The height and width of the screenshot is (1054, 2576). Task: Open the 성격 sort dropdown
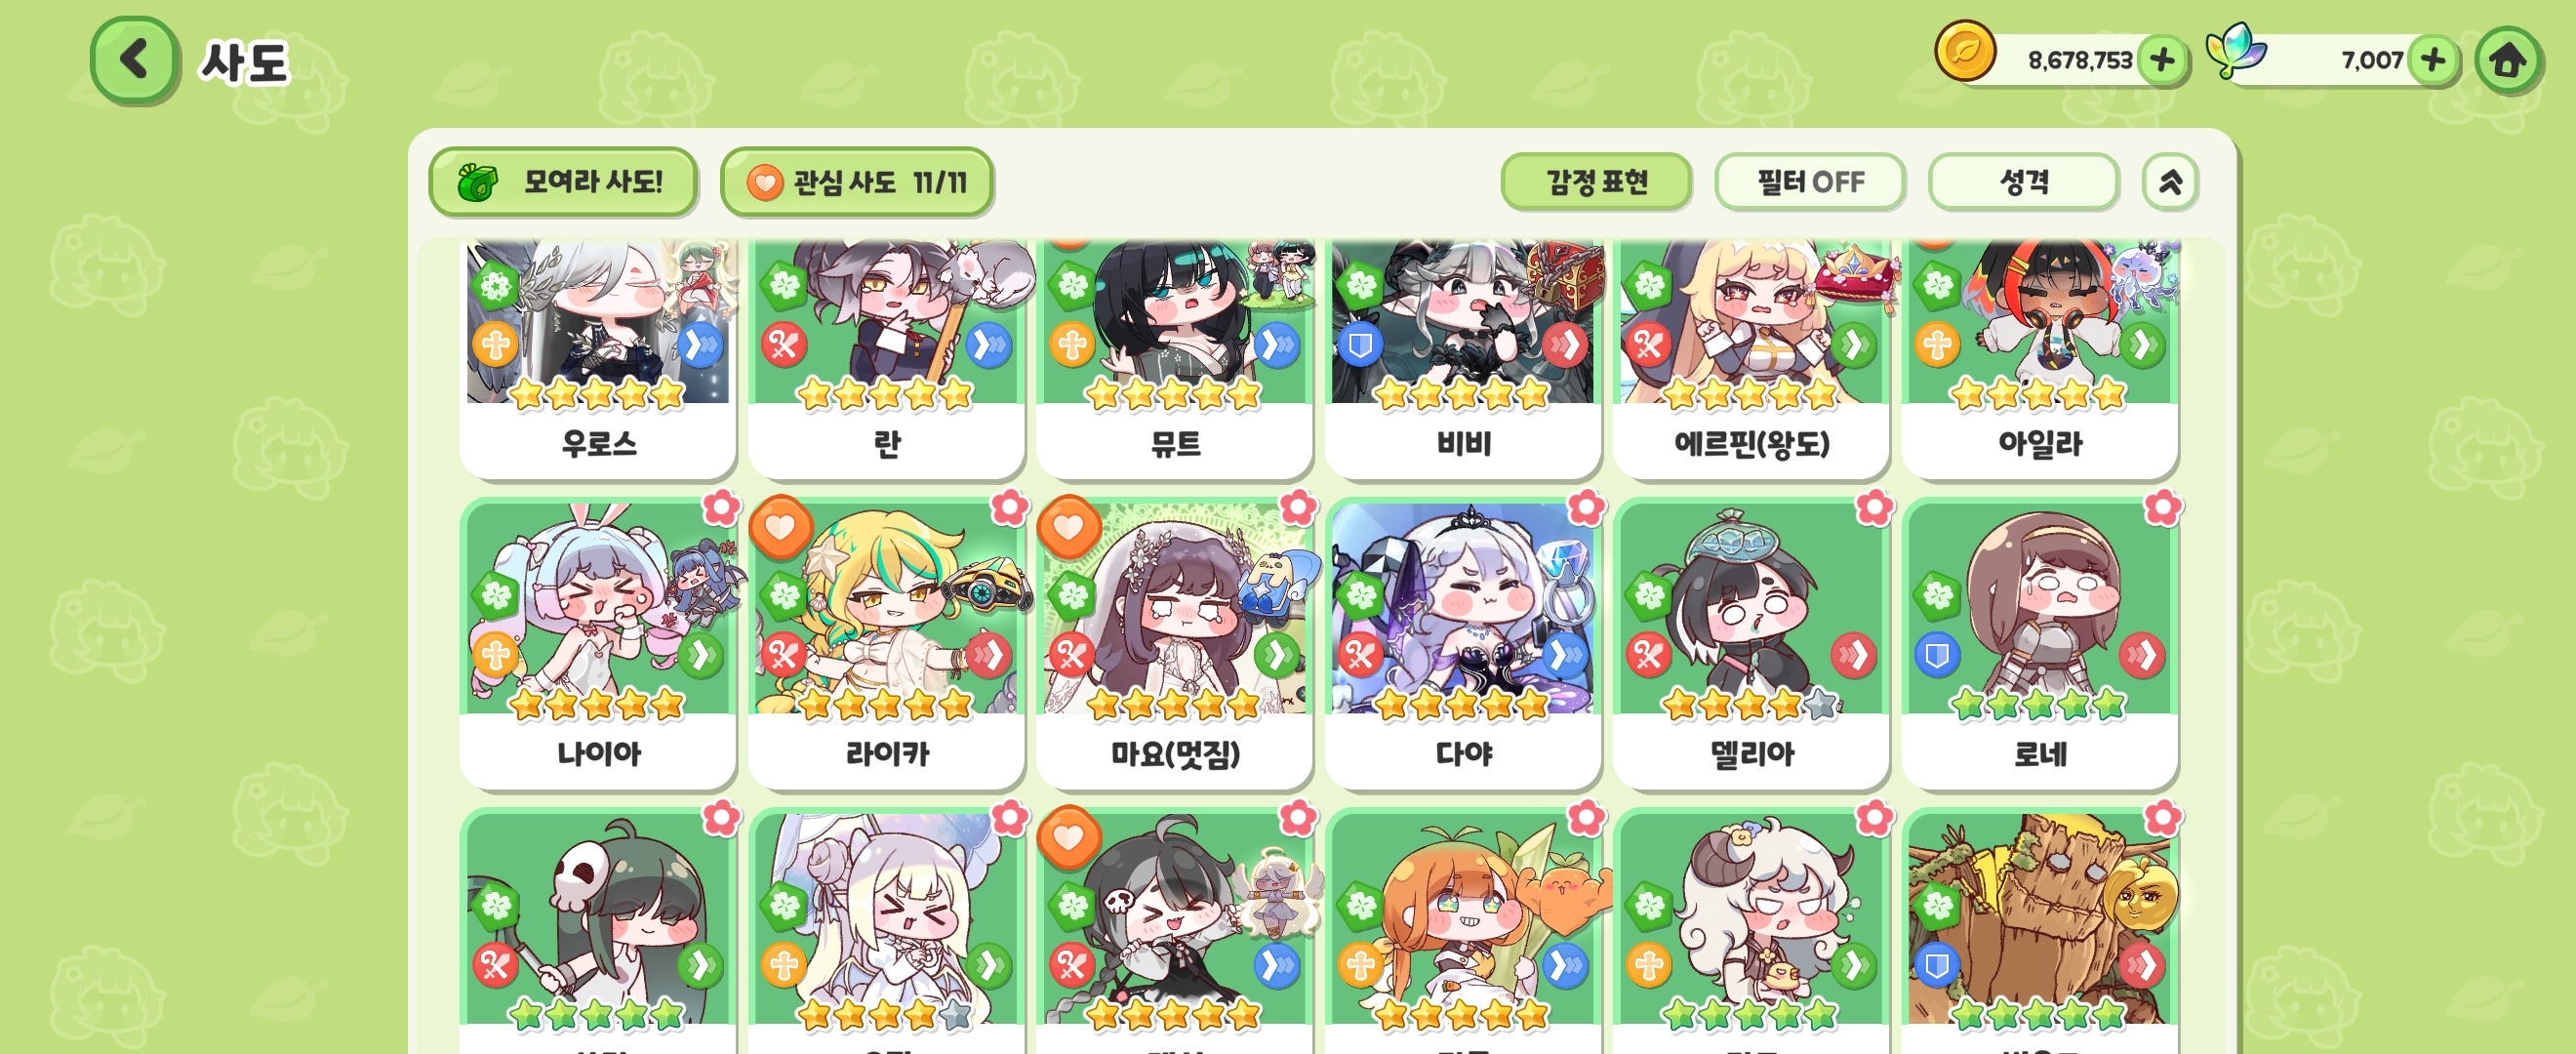(2023, 182)
